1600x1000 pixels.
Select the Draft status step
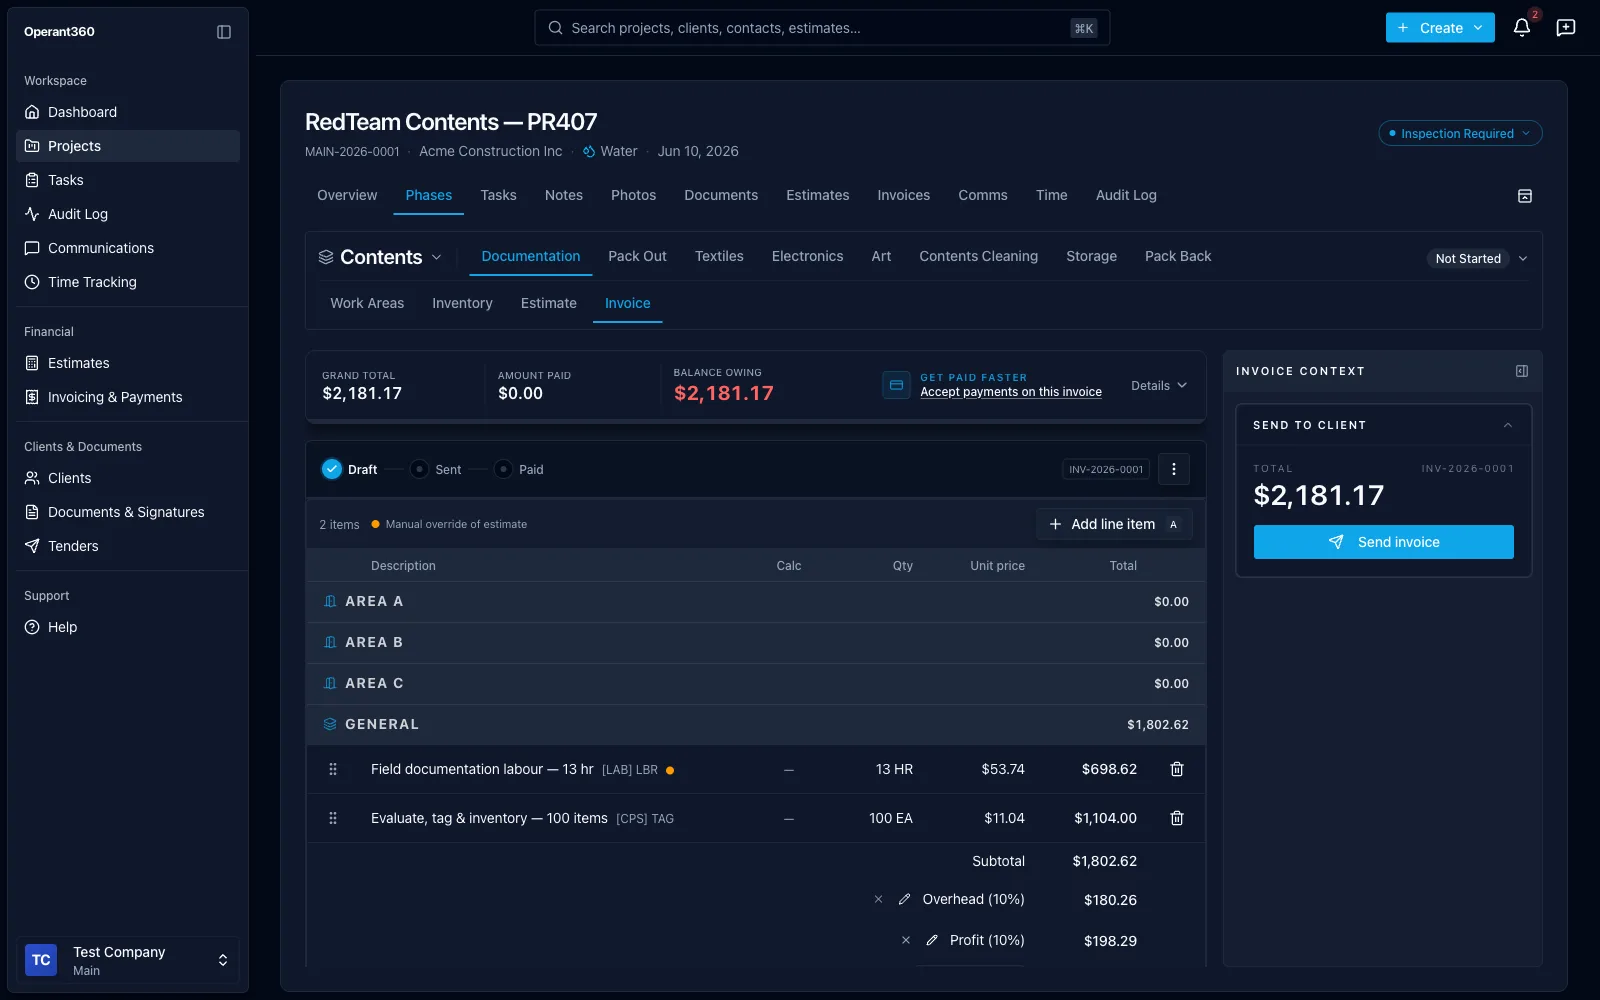point(350,469)
